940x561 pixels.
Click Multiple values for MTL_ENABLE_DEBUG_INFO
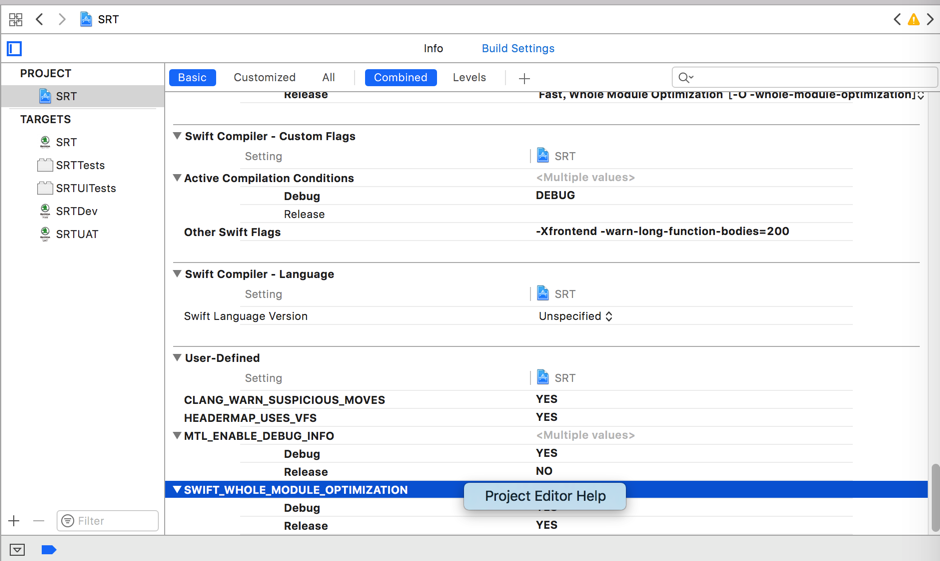point(585,435)
